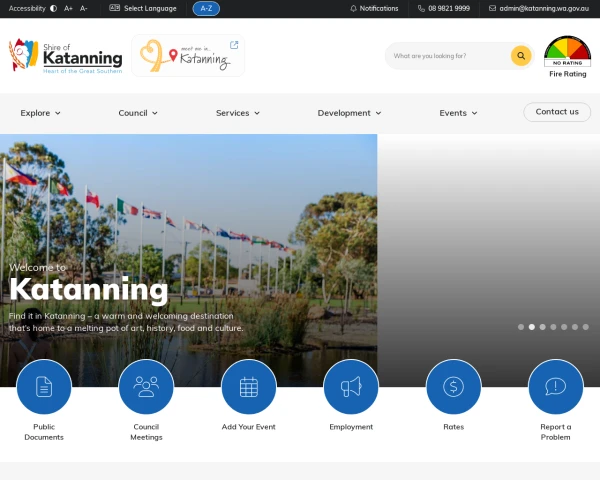The image size is (600, 480).
Task: Focus the 'What are you looking for?' search field
Action: [448, 56]
